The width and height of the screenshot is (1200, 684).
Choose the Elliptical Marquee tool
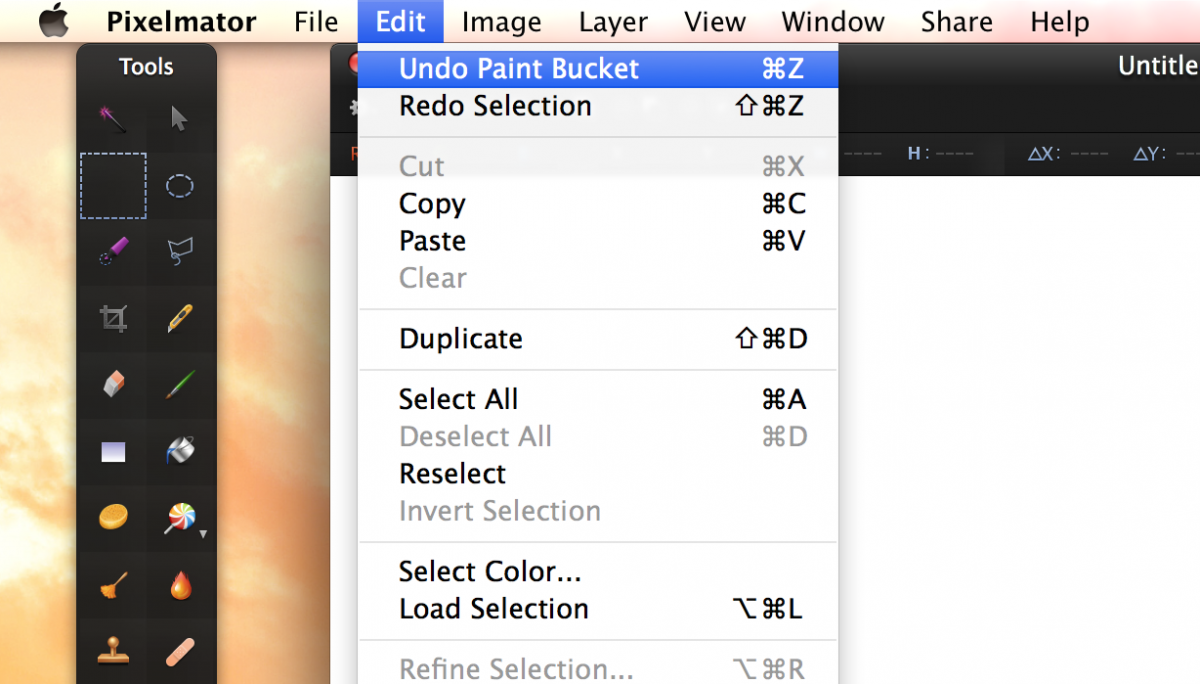[x=180, y=186]
